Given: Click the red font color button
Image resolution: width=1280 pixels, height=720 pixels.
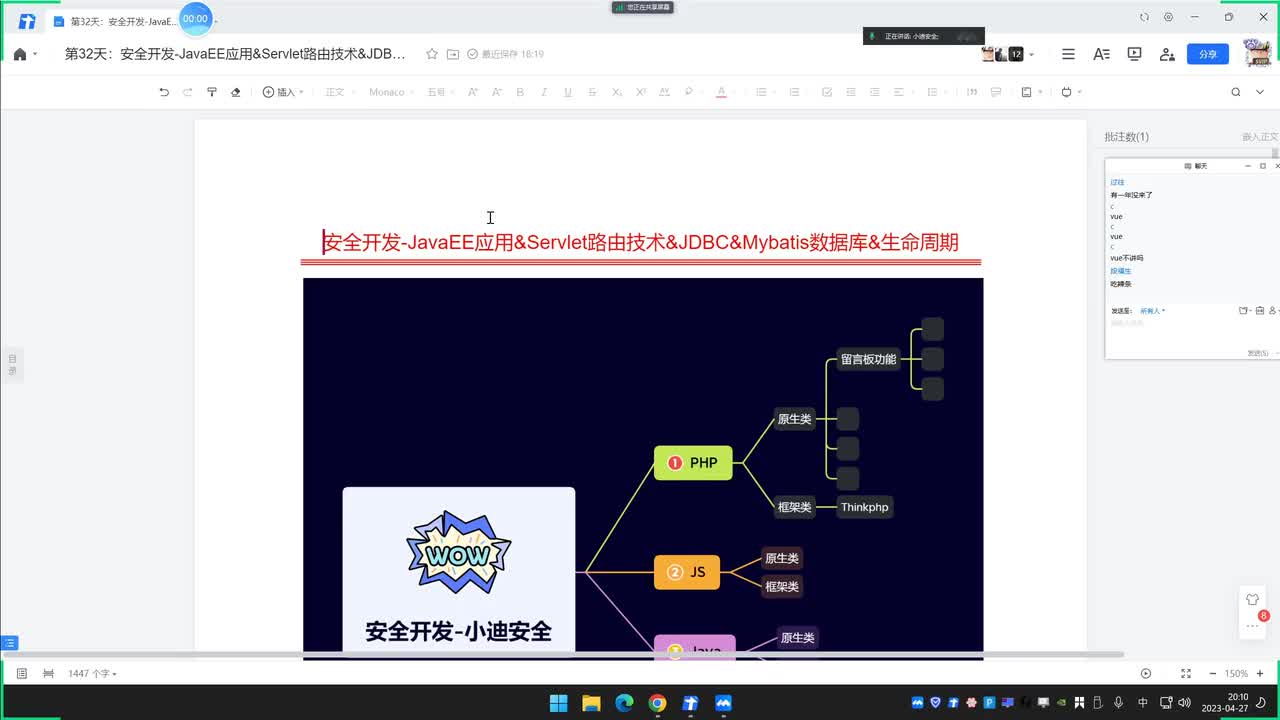Looking at the screenshot, I should [x=721, y=92].
